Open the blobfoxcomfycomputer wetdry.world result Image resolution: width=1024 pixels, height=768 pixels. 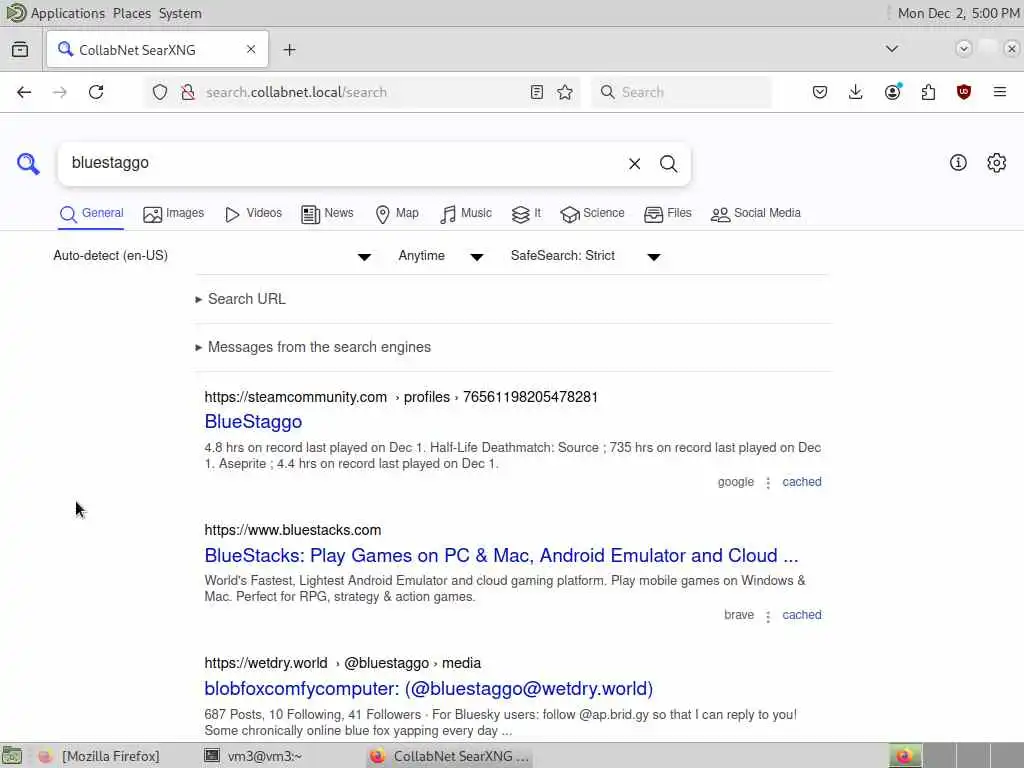(x=428, y=689)
